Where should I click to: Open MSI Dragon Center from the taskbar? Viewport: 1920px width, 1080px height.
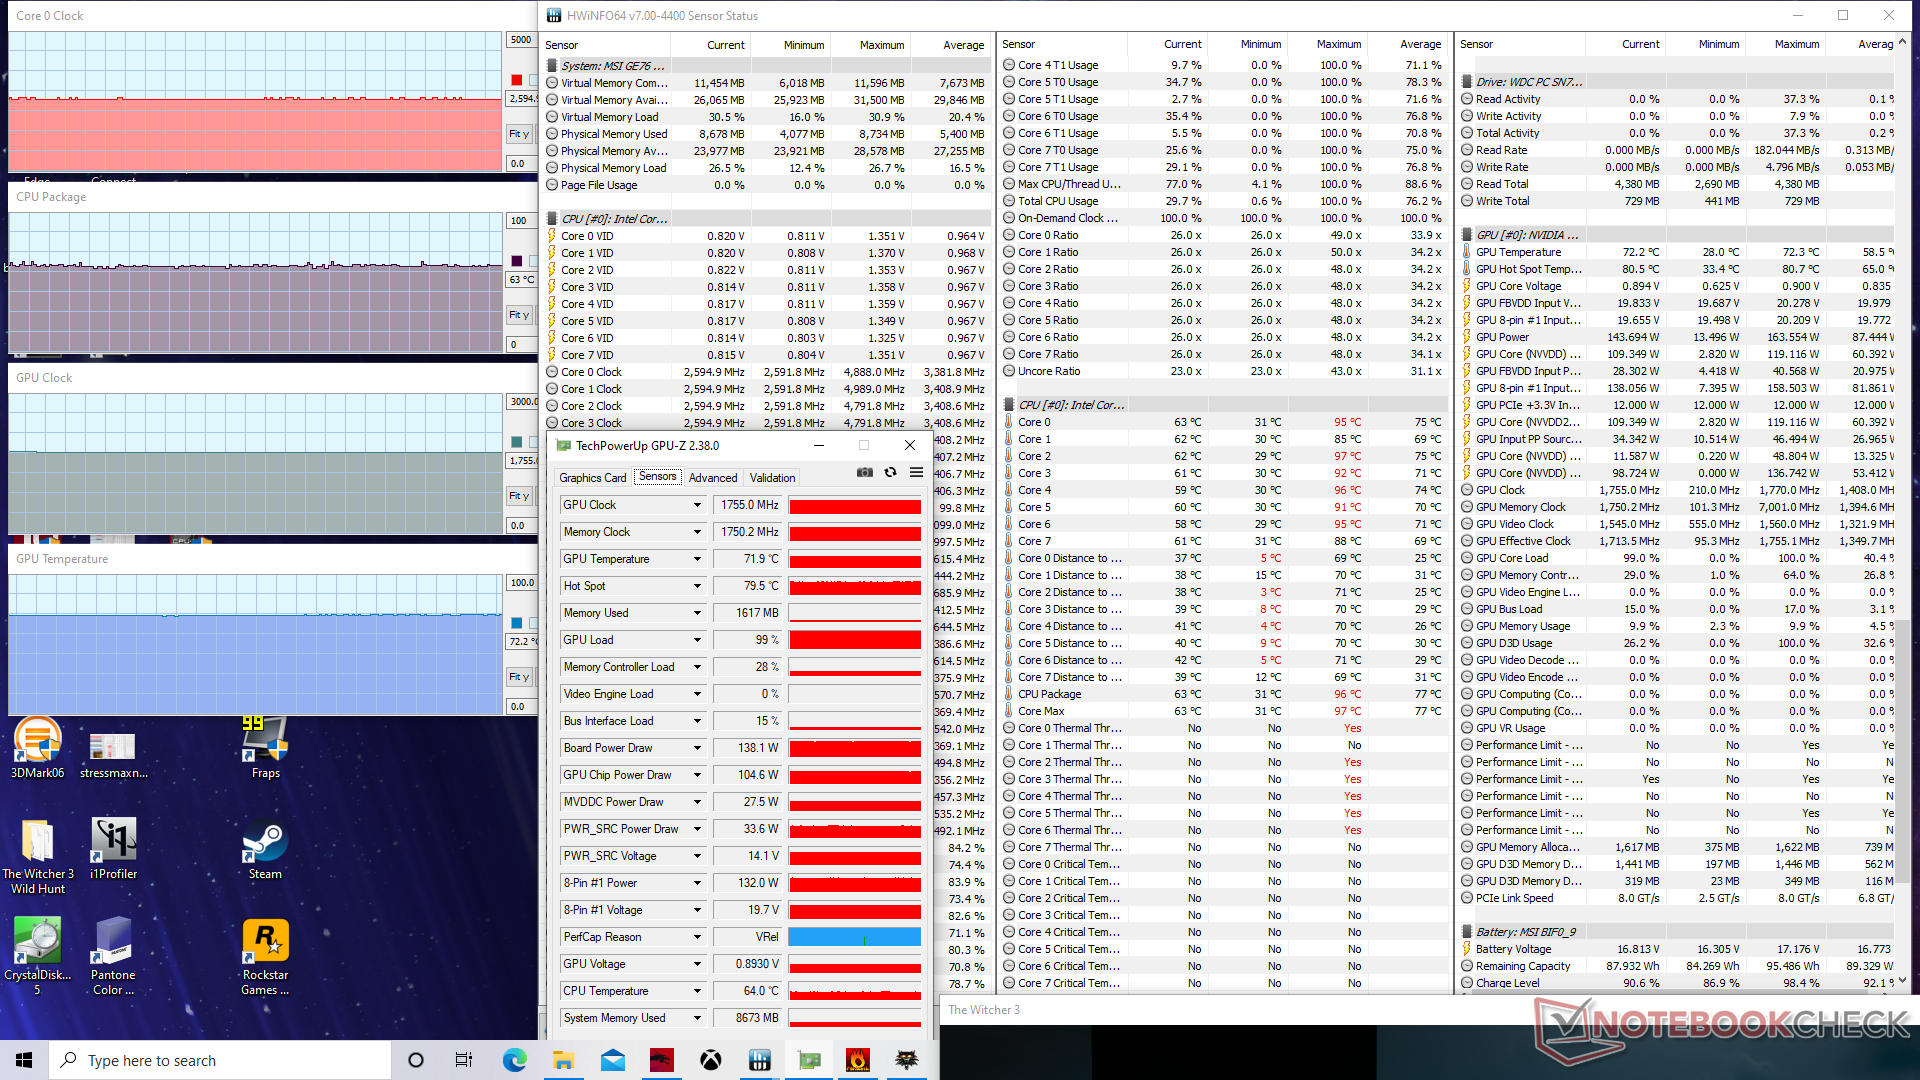click(662, 1060)
